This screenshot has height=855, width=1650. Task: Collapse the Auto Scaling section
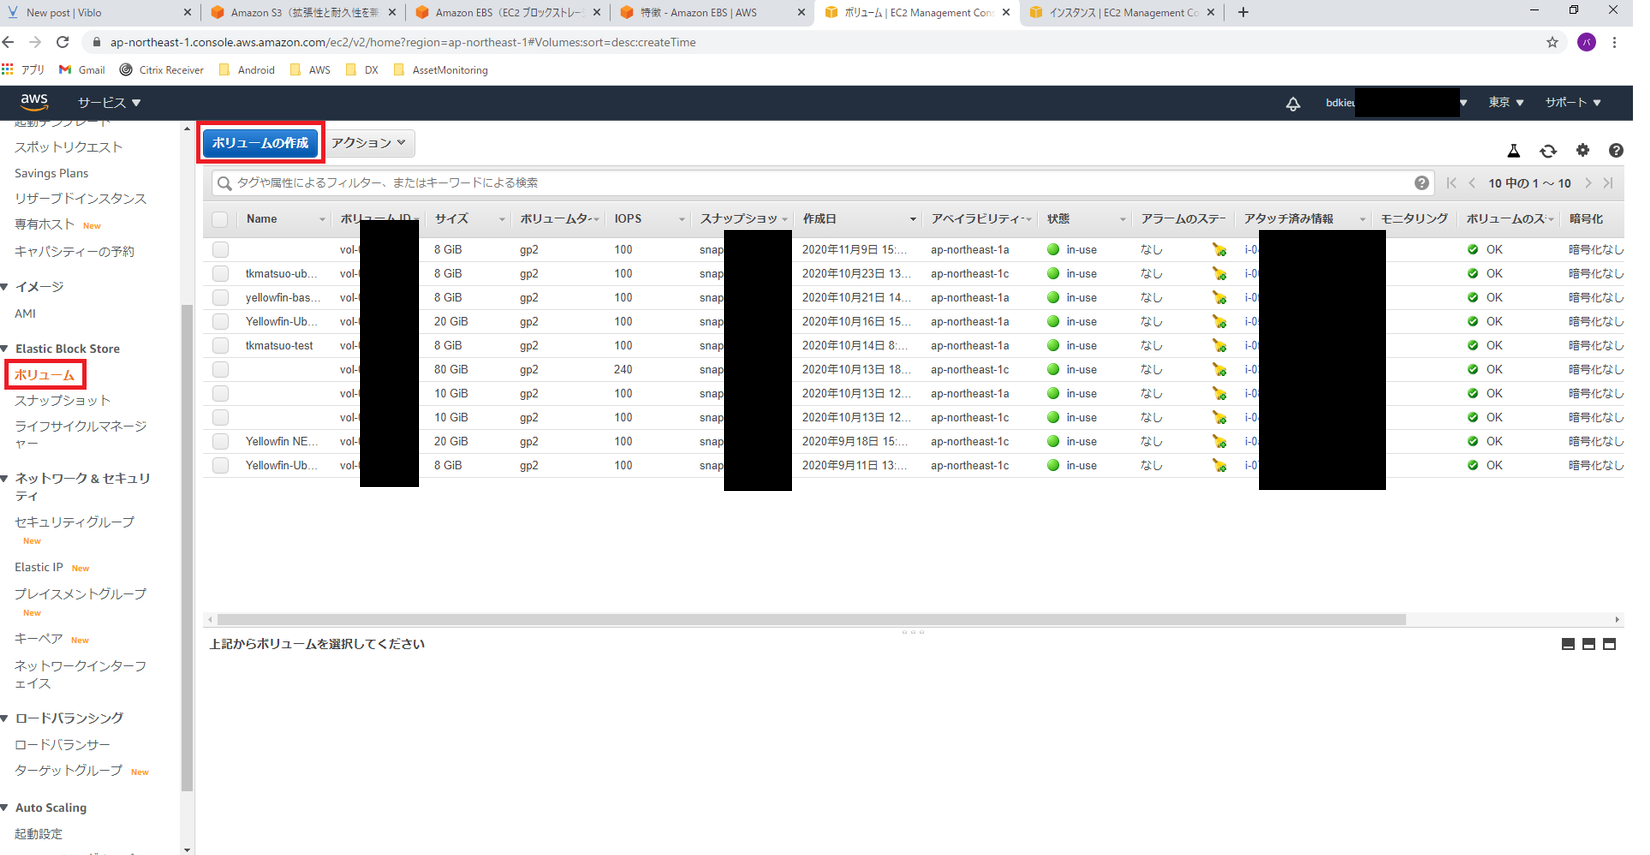click(5, 807)
